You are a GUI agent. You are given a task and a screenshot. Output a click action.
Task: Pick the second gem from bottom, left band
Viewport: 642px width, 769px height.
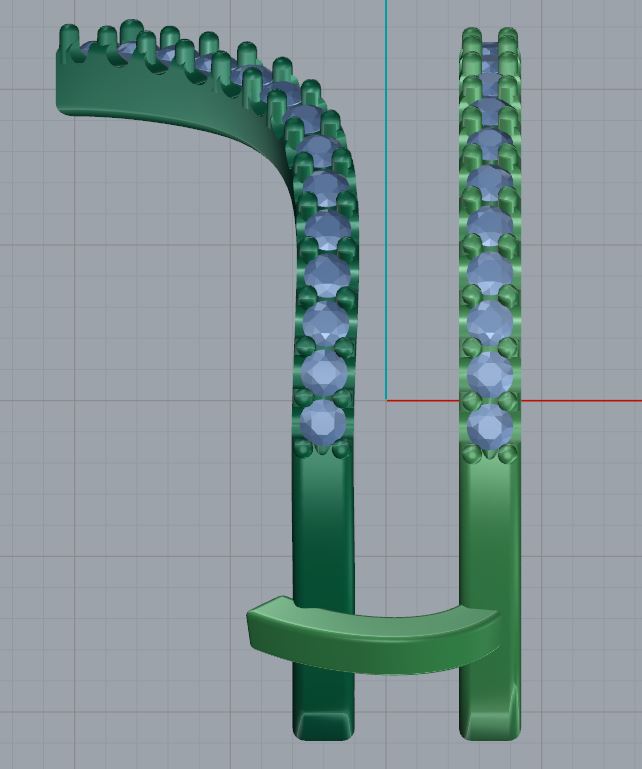(x=322, y=372)
